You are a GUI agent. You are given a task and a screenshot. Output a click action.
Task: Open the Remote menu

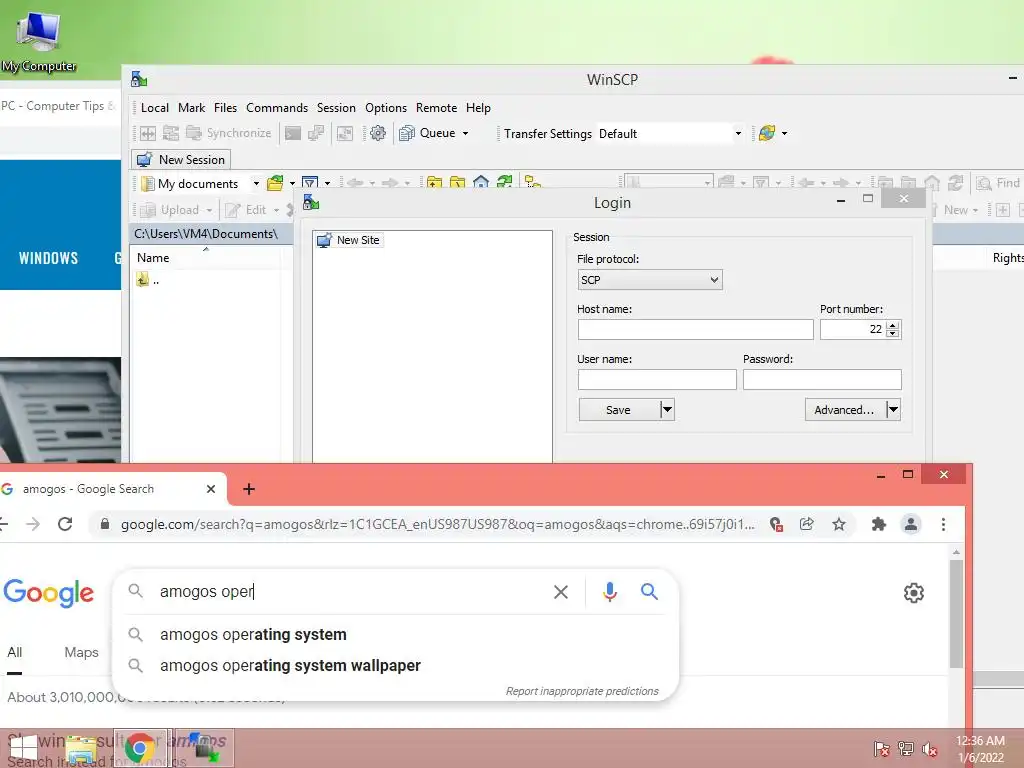pyautogui.click(x=436, y=108)
